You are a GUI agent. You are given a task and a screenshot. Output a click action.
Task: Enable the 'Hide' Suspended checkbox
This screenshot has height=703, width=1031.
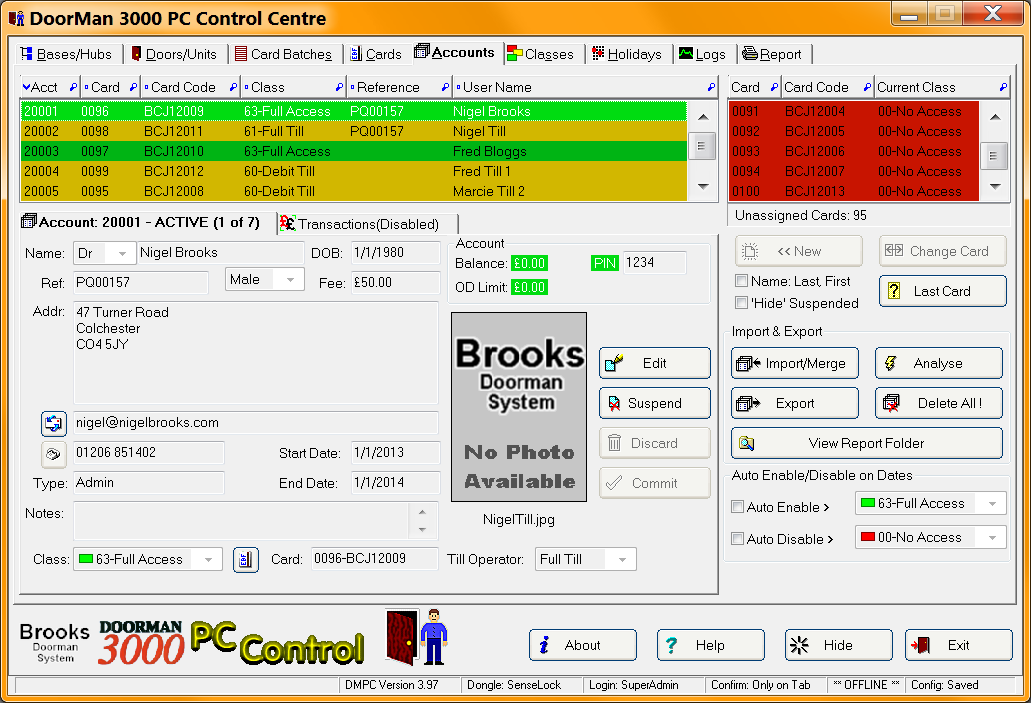click(742, 303)
